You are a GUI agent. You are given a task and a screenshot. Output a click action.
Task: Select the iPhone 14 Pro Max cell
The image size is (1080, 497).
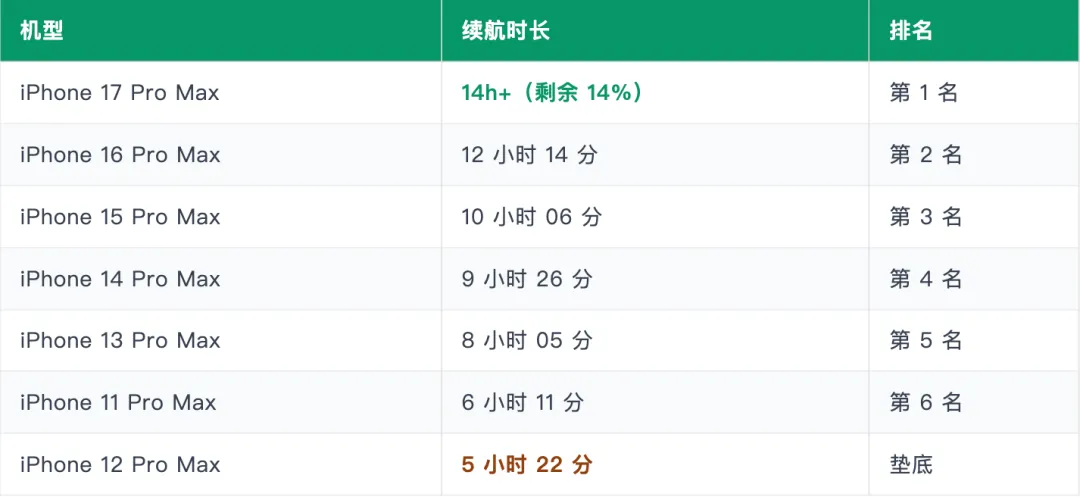[x=220, y=279]
